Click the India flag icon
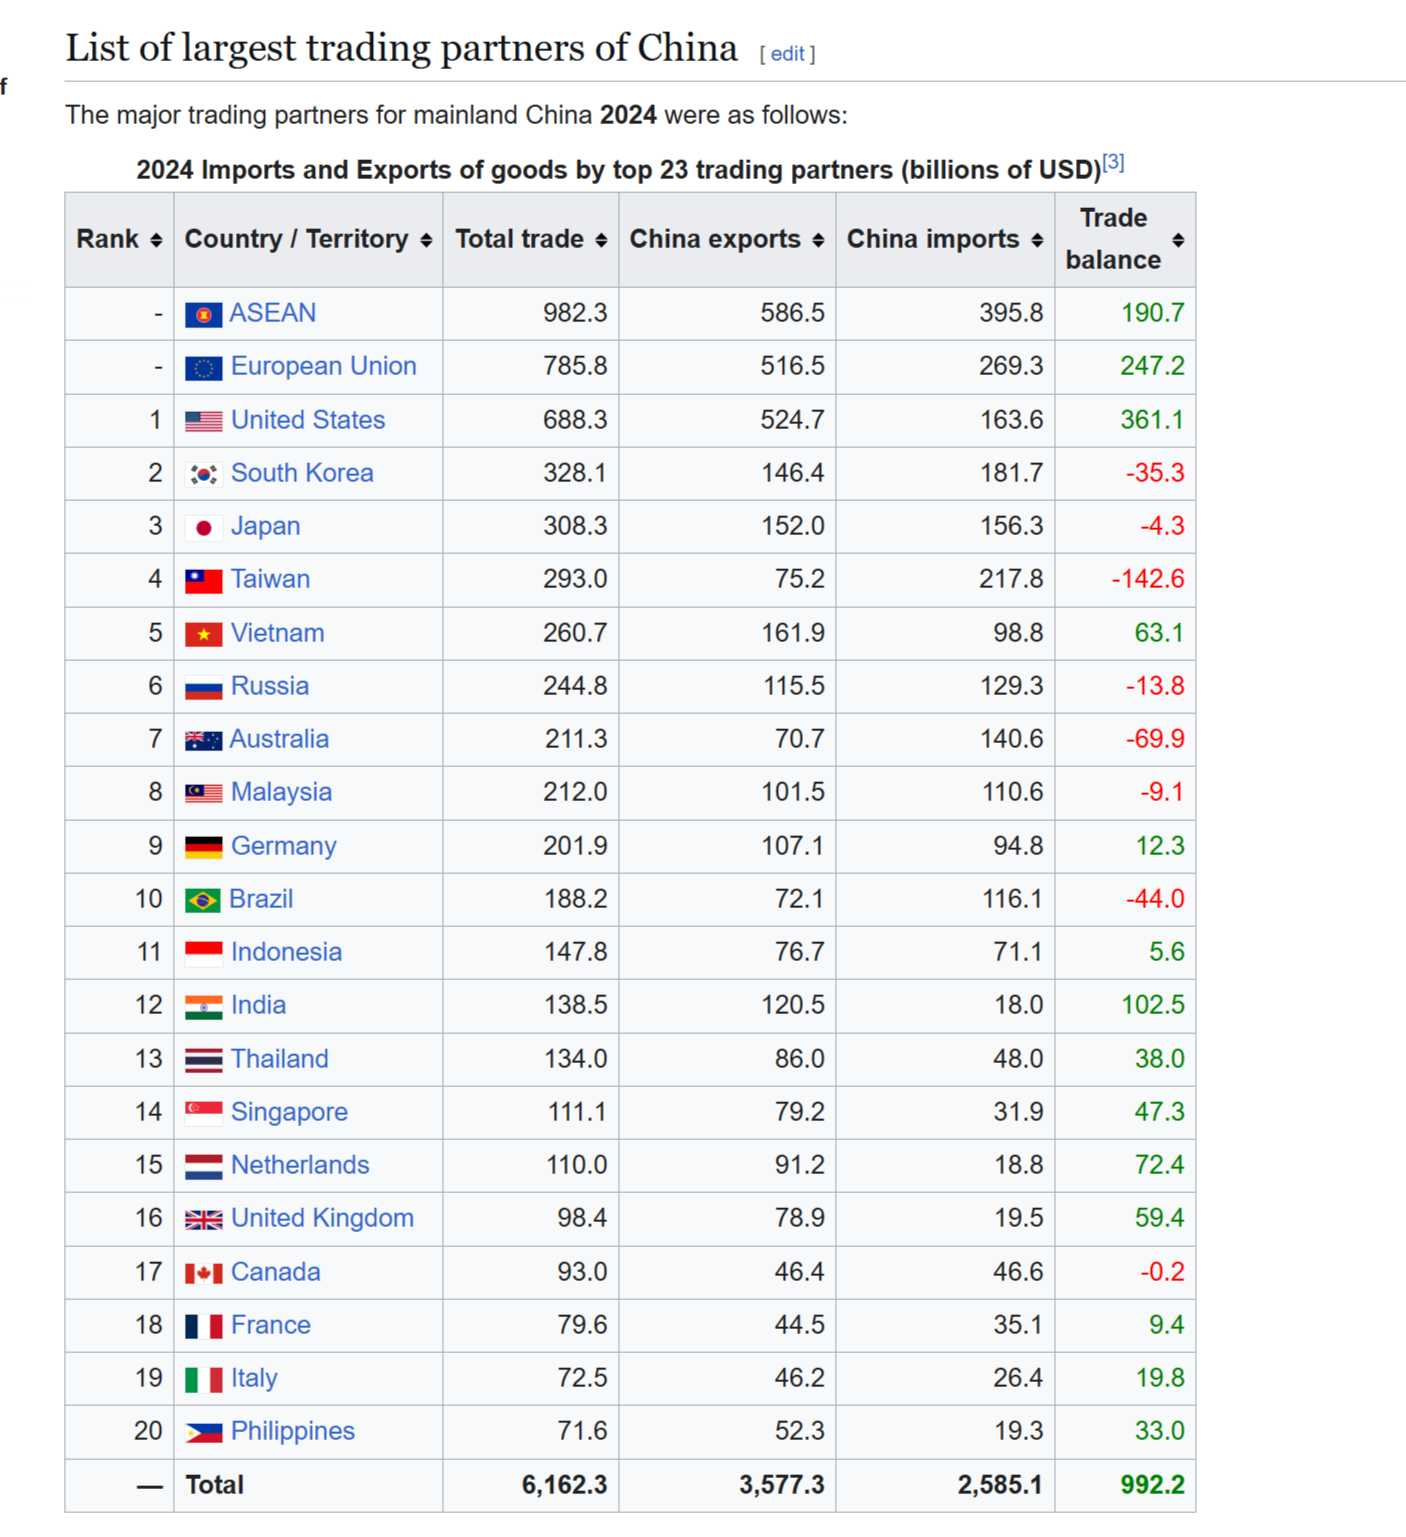 203,1006
